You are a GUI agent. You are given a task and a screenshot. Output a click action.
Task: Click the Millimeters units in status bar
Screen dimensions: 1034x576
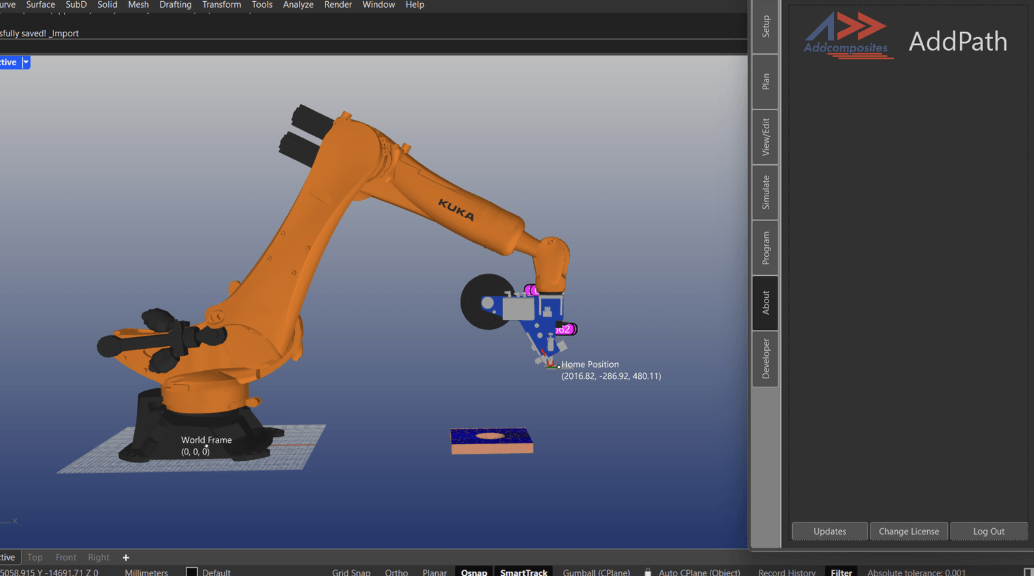click(x=146, y=572)
